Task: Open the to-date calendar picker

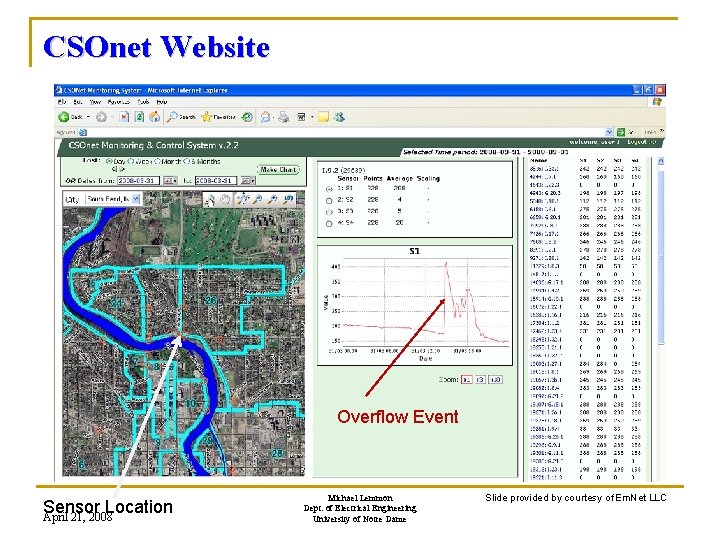Action: (248, 180)
